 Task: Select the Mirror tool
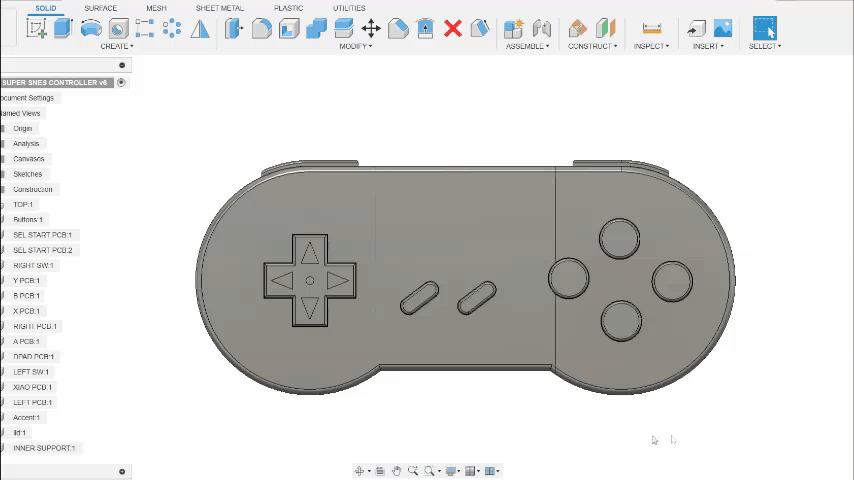tap(200, 28)
